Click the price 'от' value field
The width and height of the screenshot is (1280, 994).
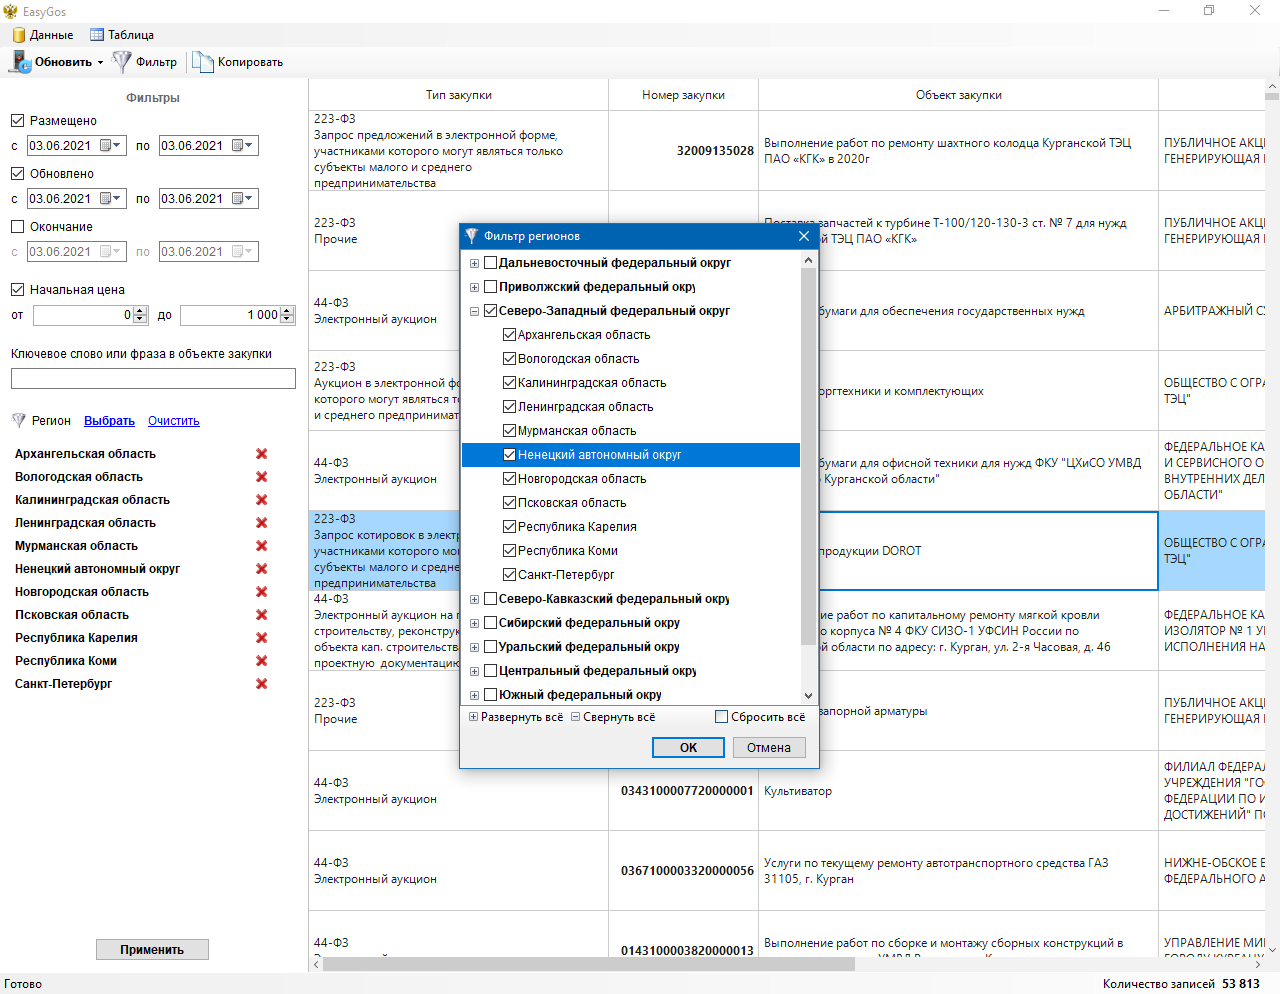(83, 315)
